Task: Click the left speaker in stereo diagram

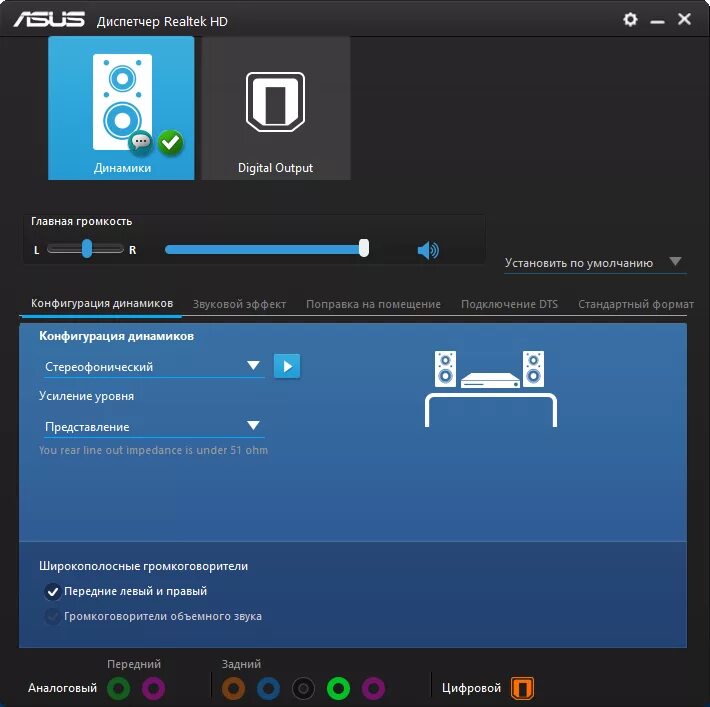Action: [x=445, y=369]
